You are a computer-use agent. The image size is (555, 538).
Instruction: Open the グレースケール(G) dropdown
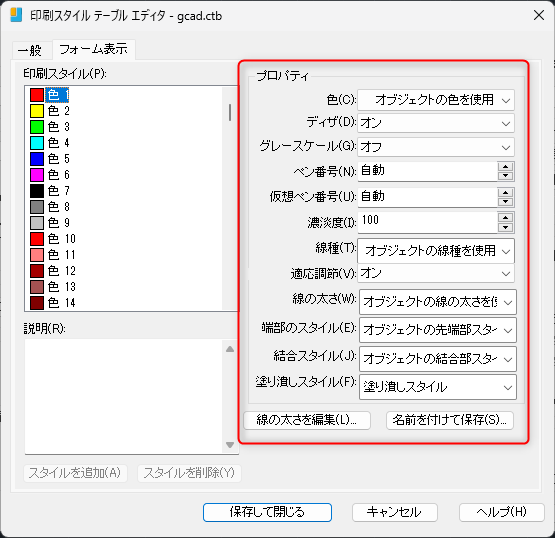coord(436,147)
